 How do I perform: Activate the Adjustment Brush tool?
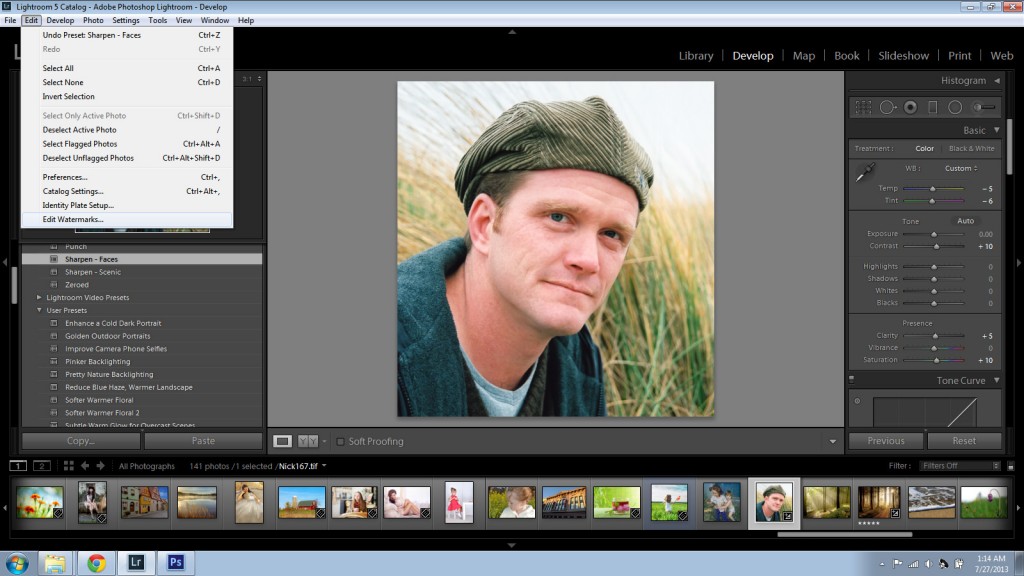(981, 107)
